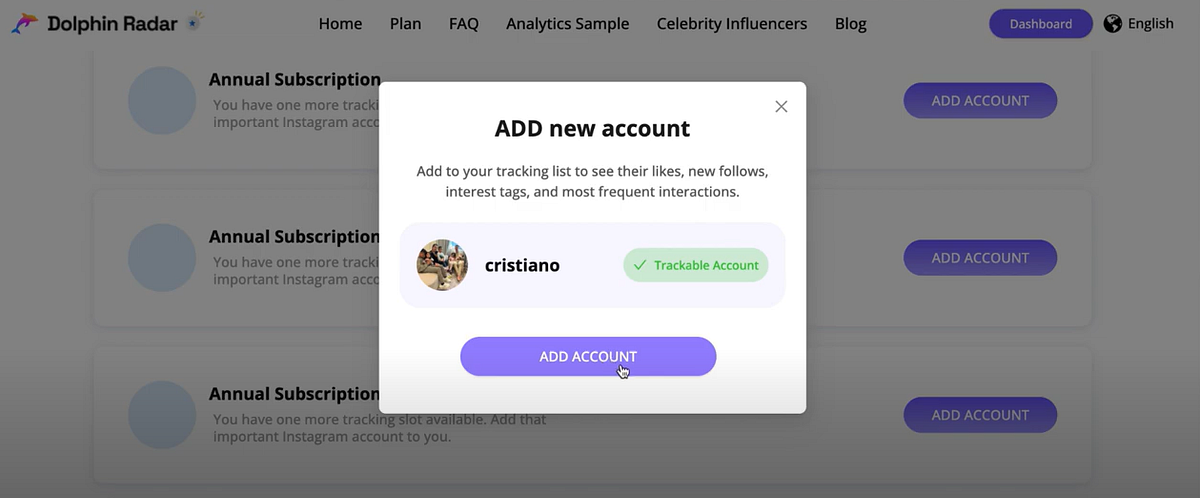The height and width of the screenshot is (498, 1200).
Task: Open Analytics Sample in navigation
Action: tap(568, 24)
